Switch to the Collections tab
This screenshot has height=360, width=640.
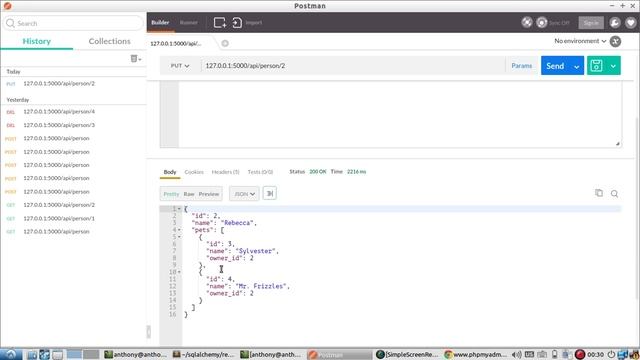109,41
